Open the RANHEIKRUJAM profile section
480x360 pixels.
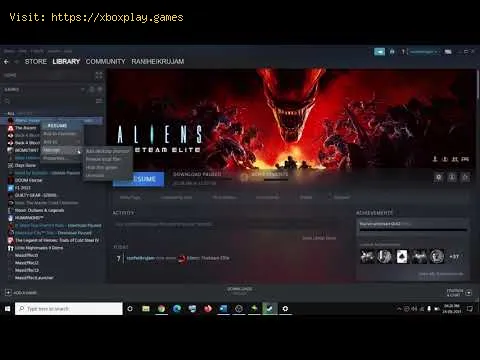pyautogui.click(x=158, y=62)
